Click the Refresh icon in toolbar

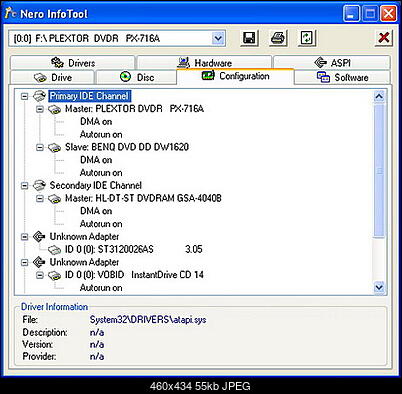pos(307,38)
